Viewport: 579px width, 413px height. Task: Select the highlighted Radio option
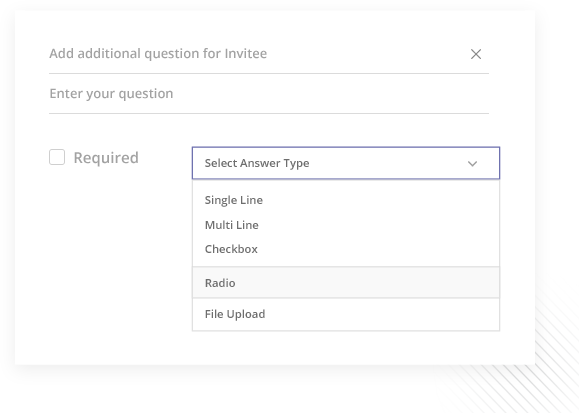click(x=346, y=283)
